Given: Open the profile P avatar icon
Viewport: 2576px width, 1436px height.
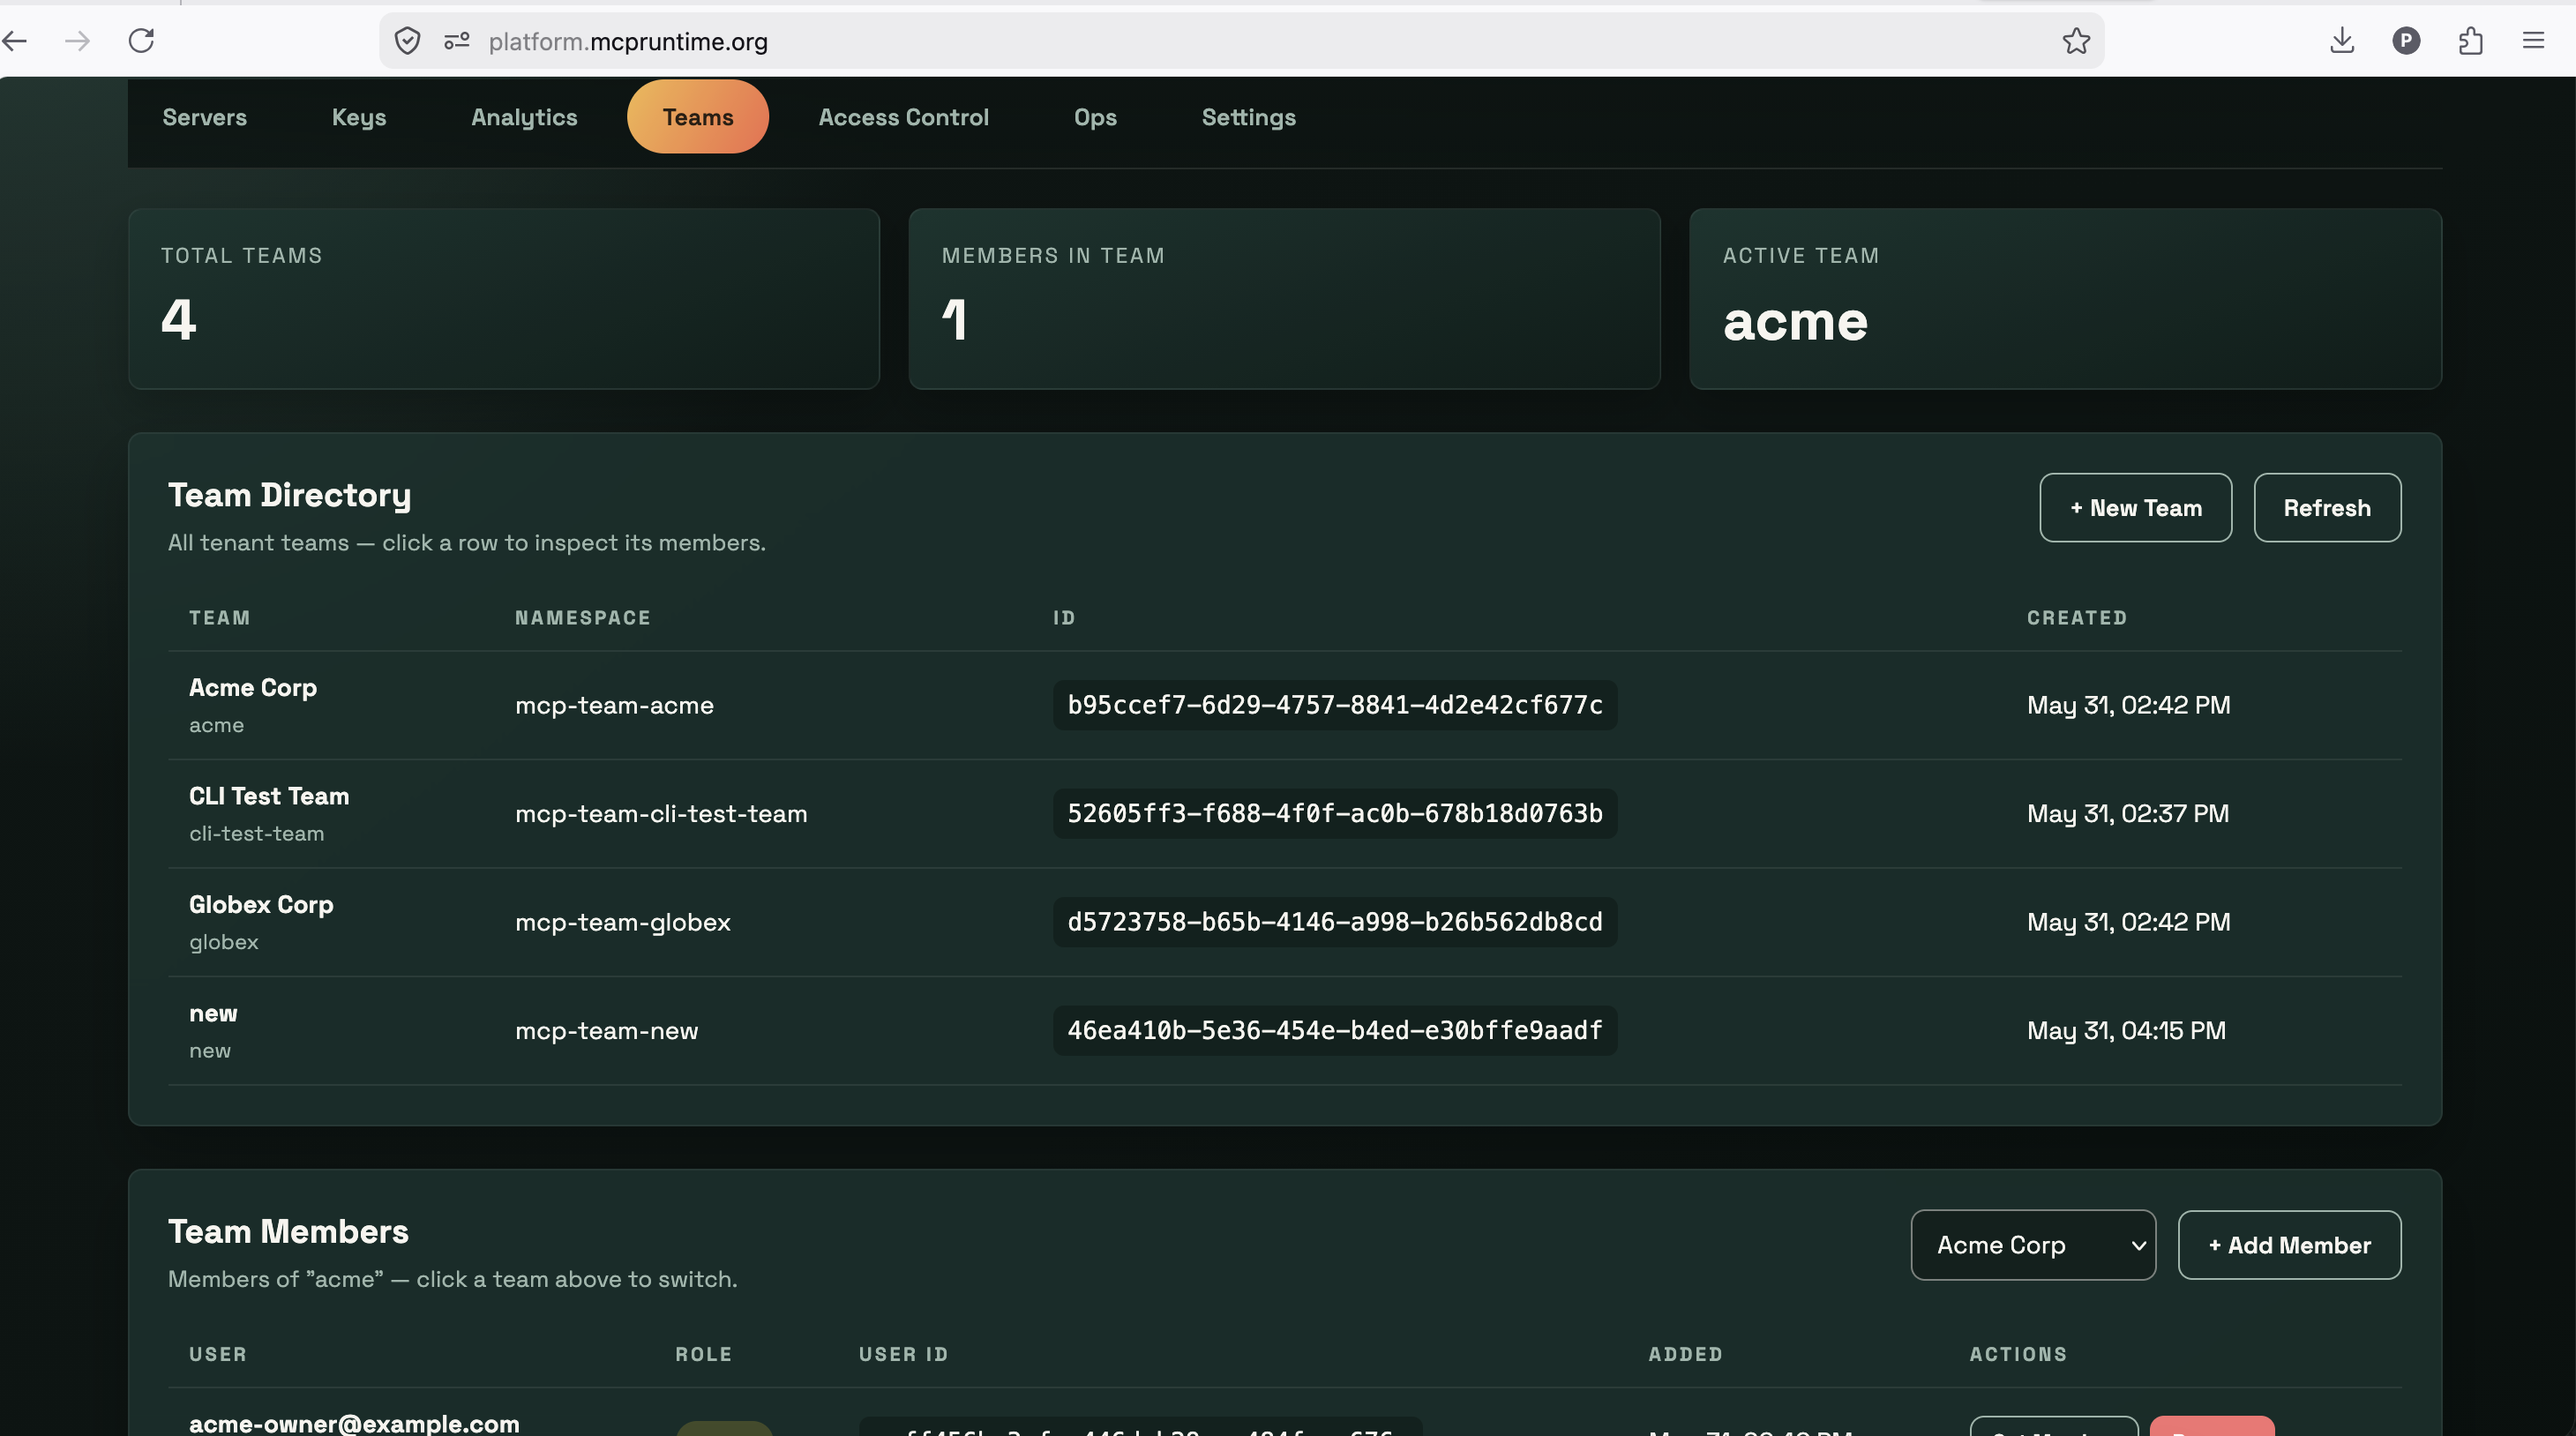Looking at the screenshot, I should (x=2406, y=41).
